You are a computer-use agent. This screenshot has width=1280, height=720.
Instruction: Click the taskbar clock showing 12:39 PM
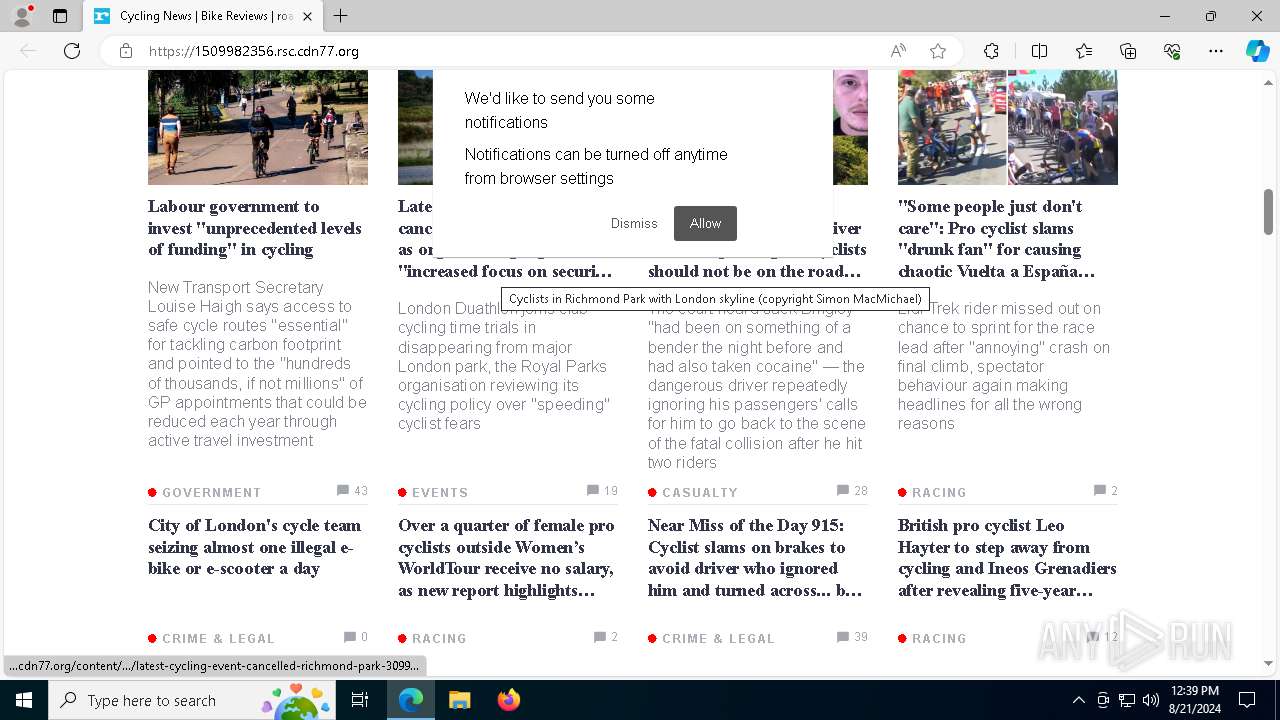click(x=1194, y=700)
